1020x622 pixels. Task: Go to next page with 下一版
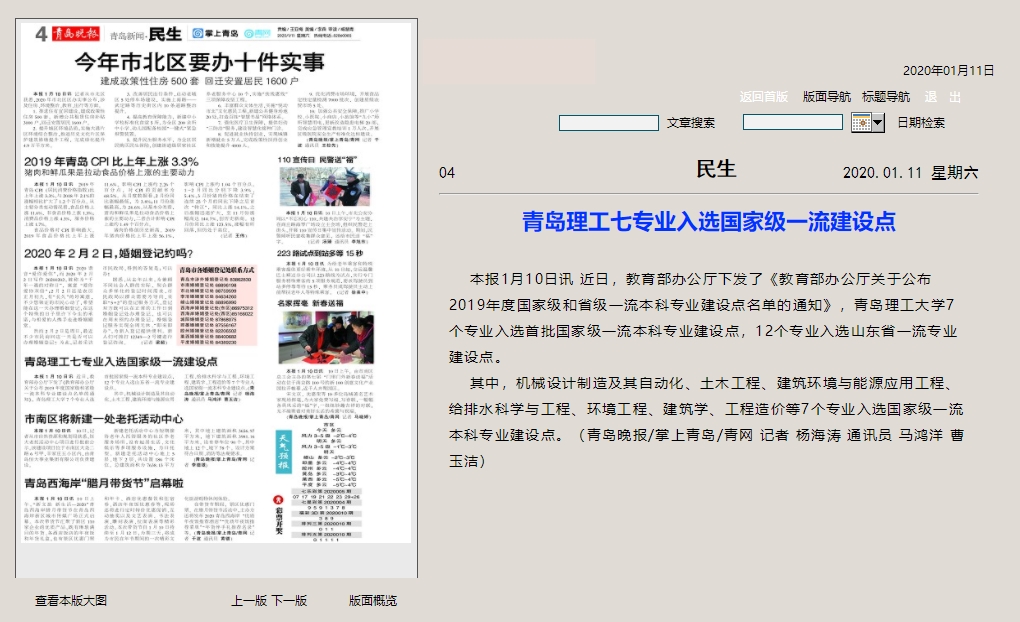(289, 601)
